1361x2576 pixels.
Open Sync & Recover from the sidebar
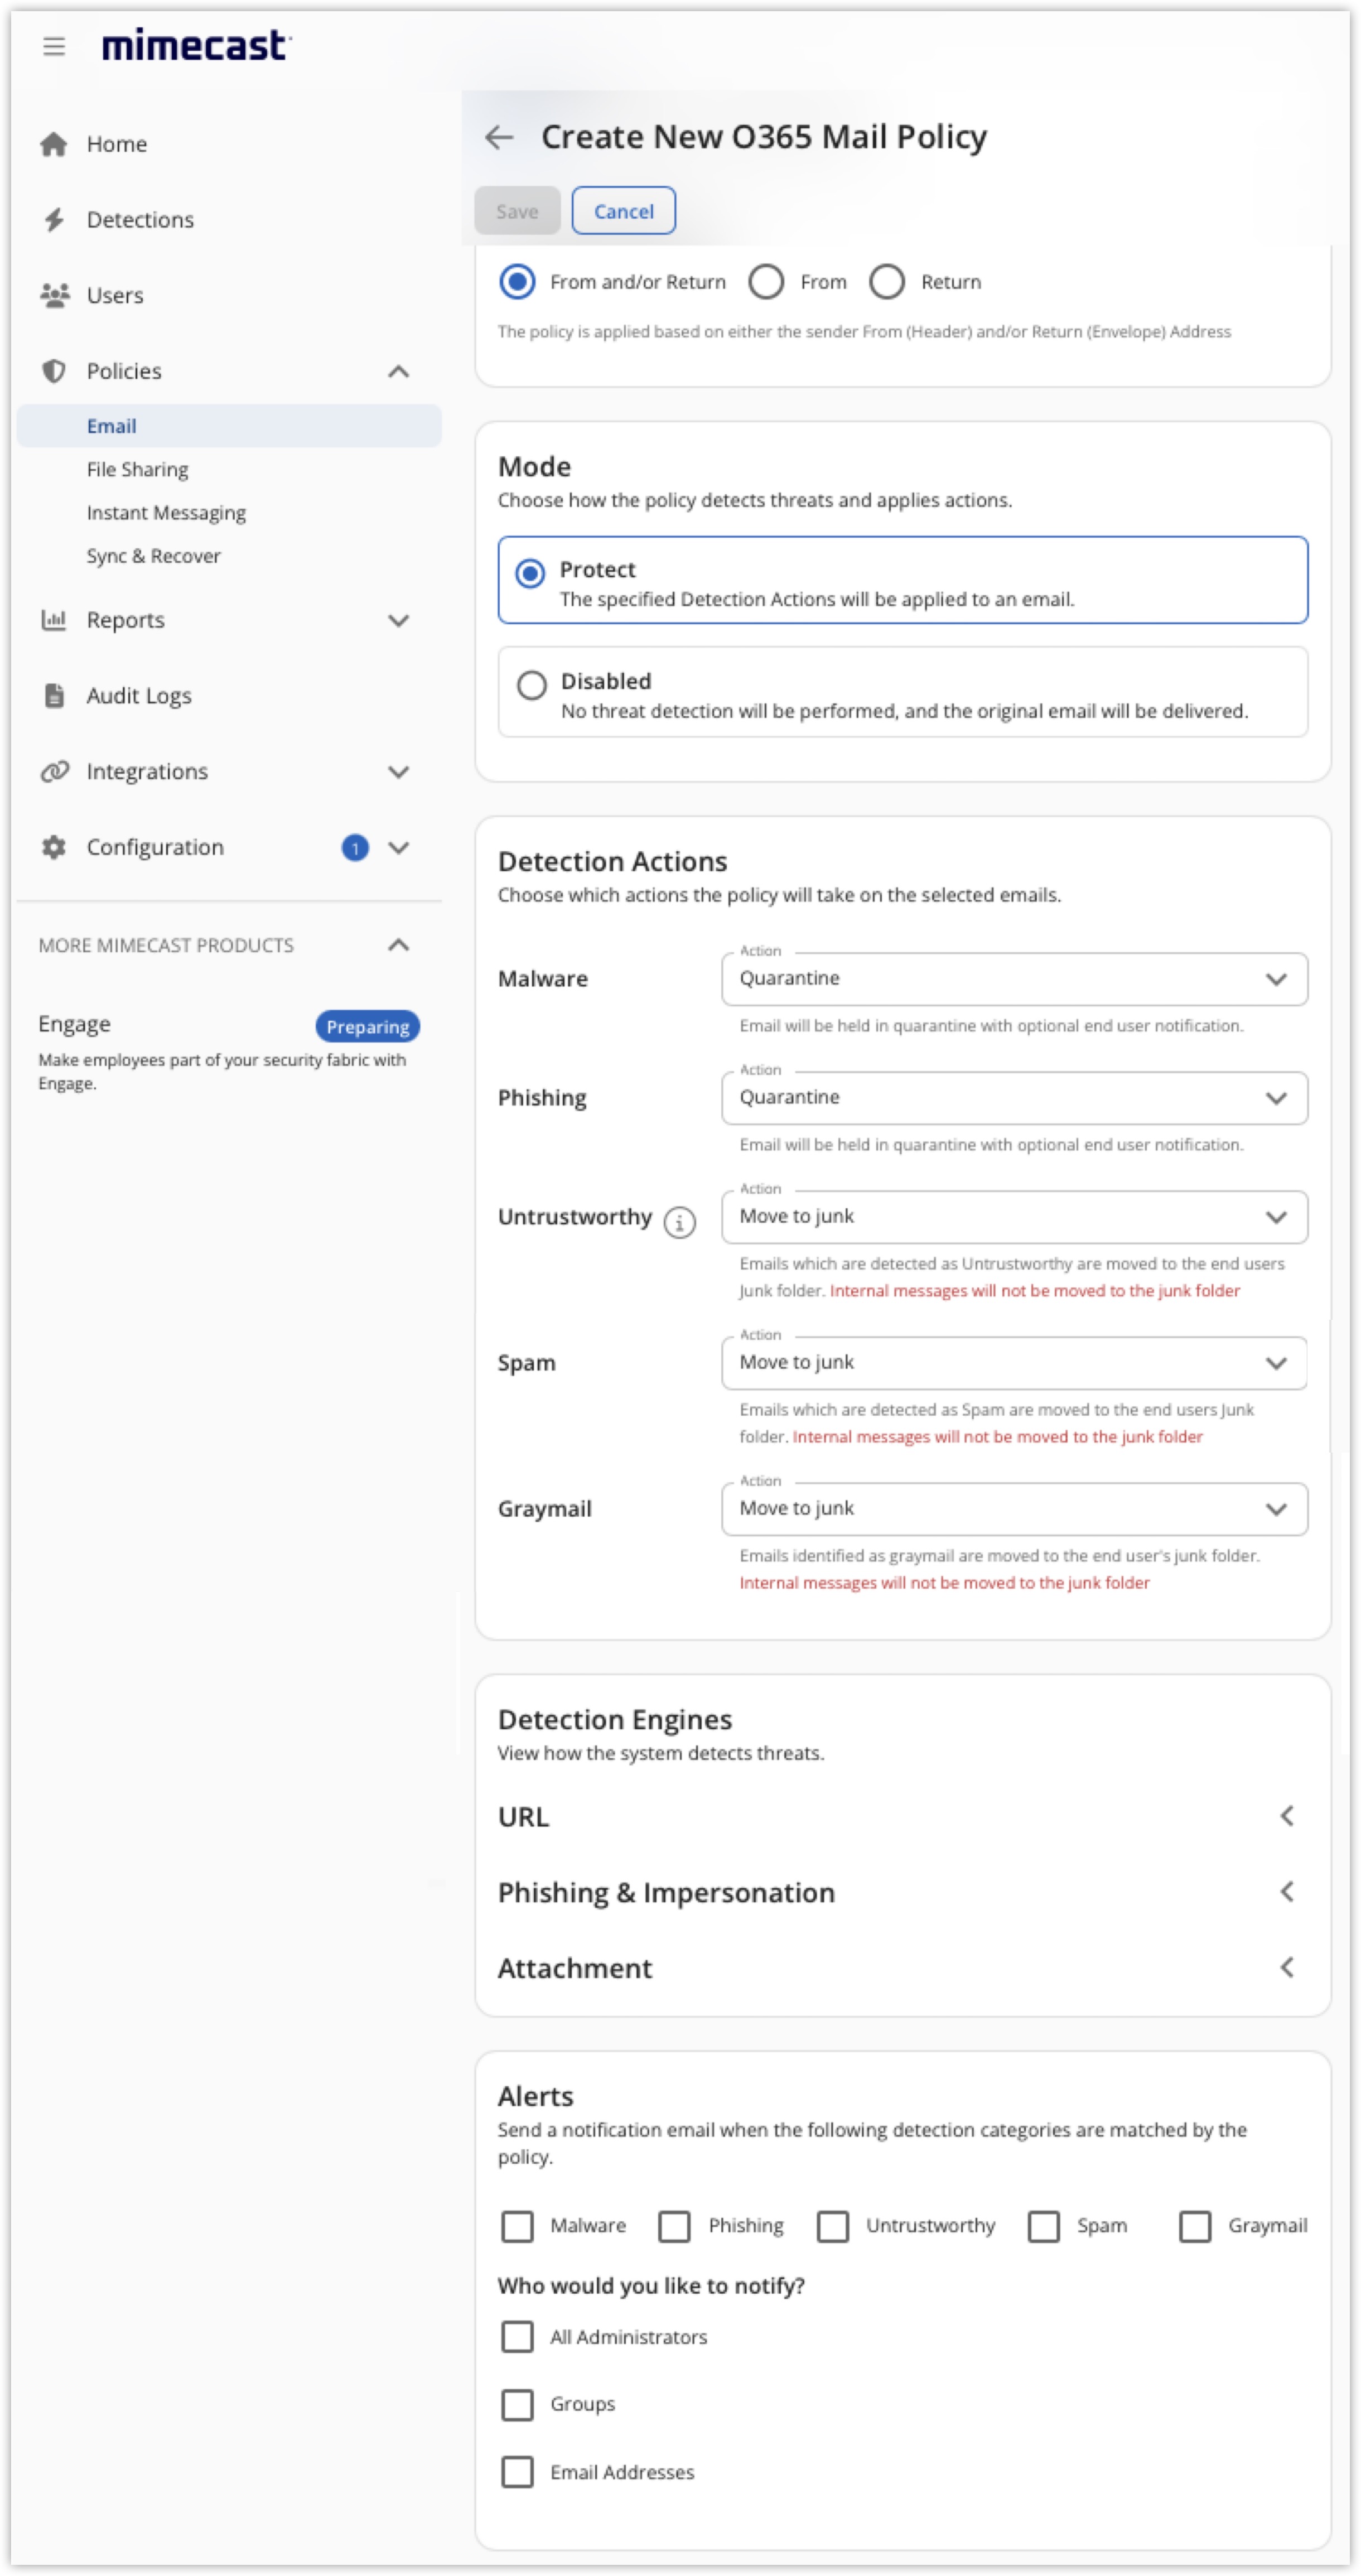(x=153, y=556)
